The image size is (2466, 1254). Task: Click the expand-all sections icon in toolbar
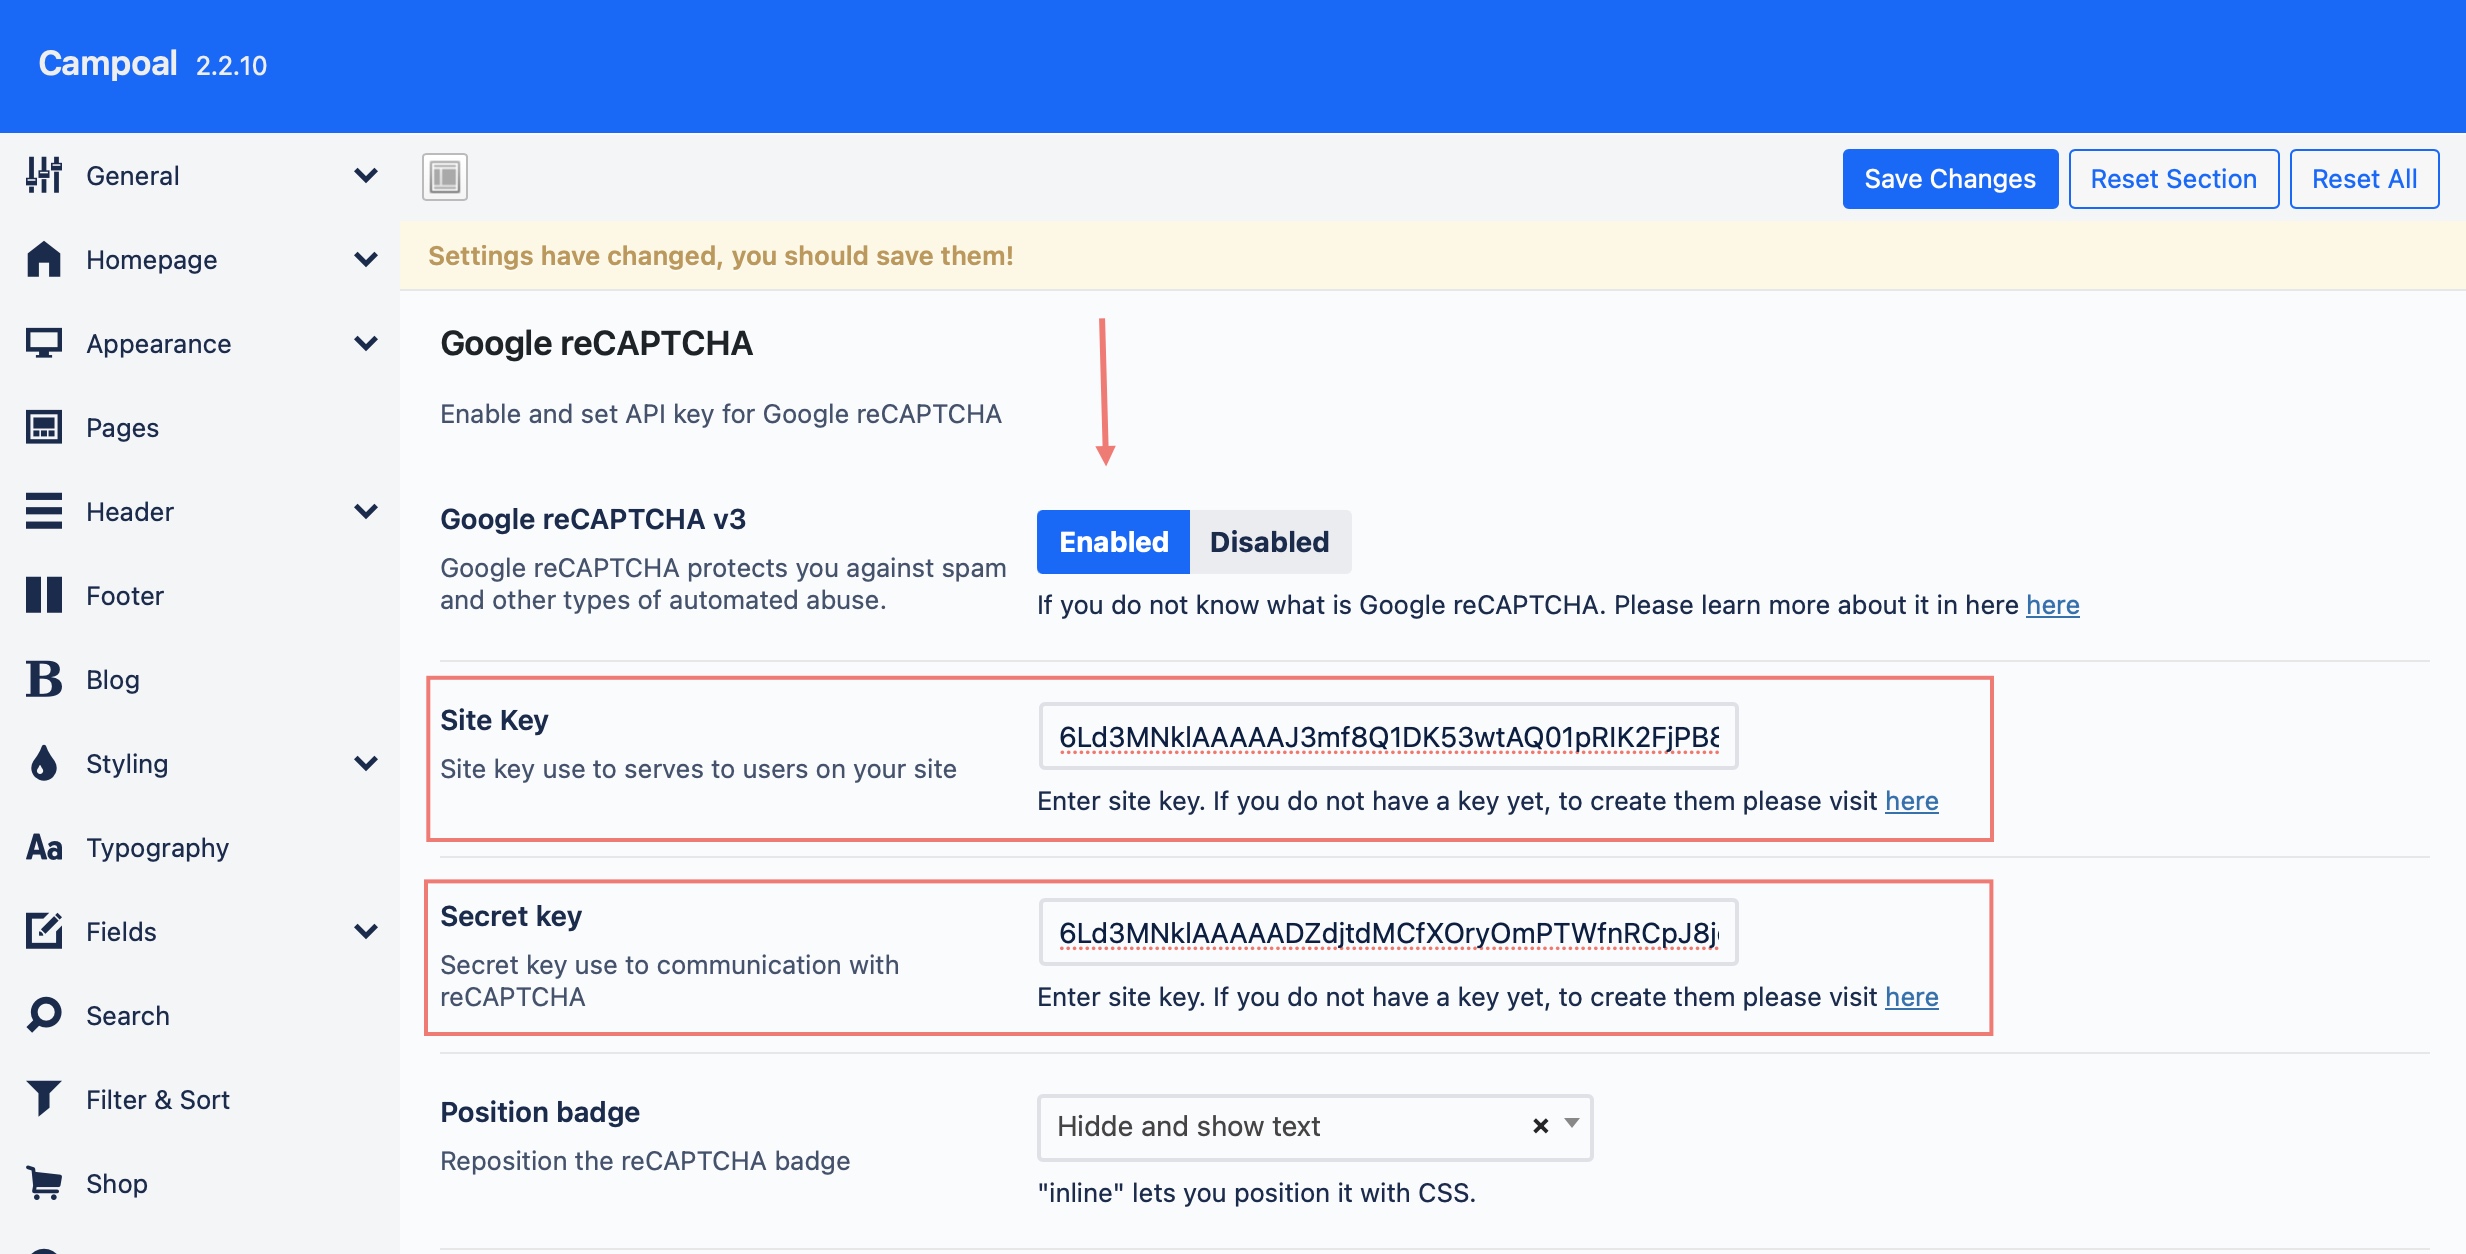pyautogui.click(x=445, y=177)
